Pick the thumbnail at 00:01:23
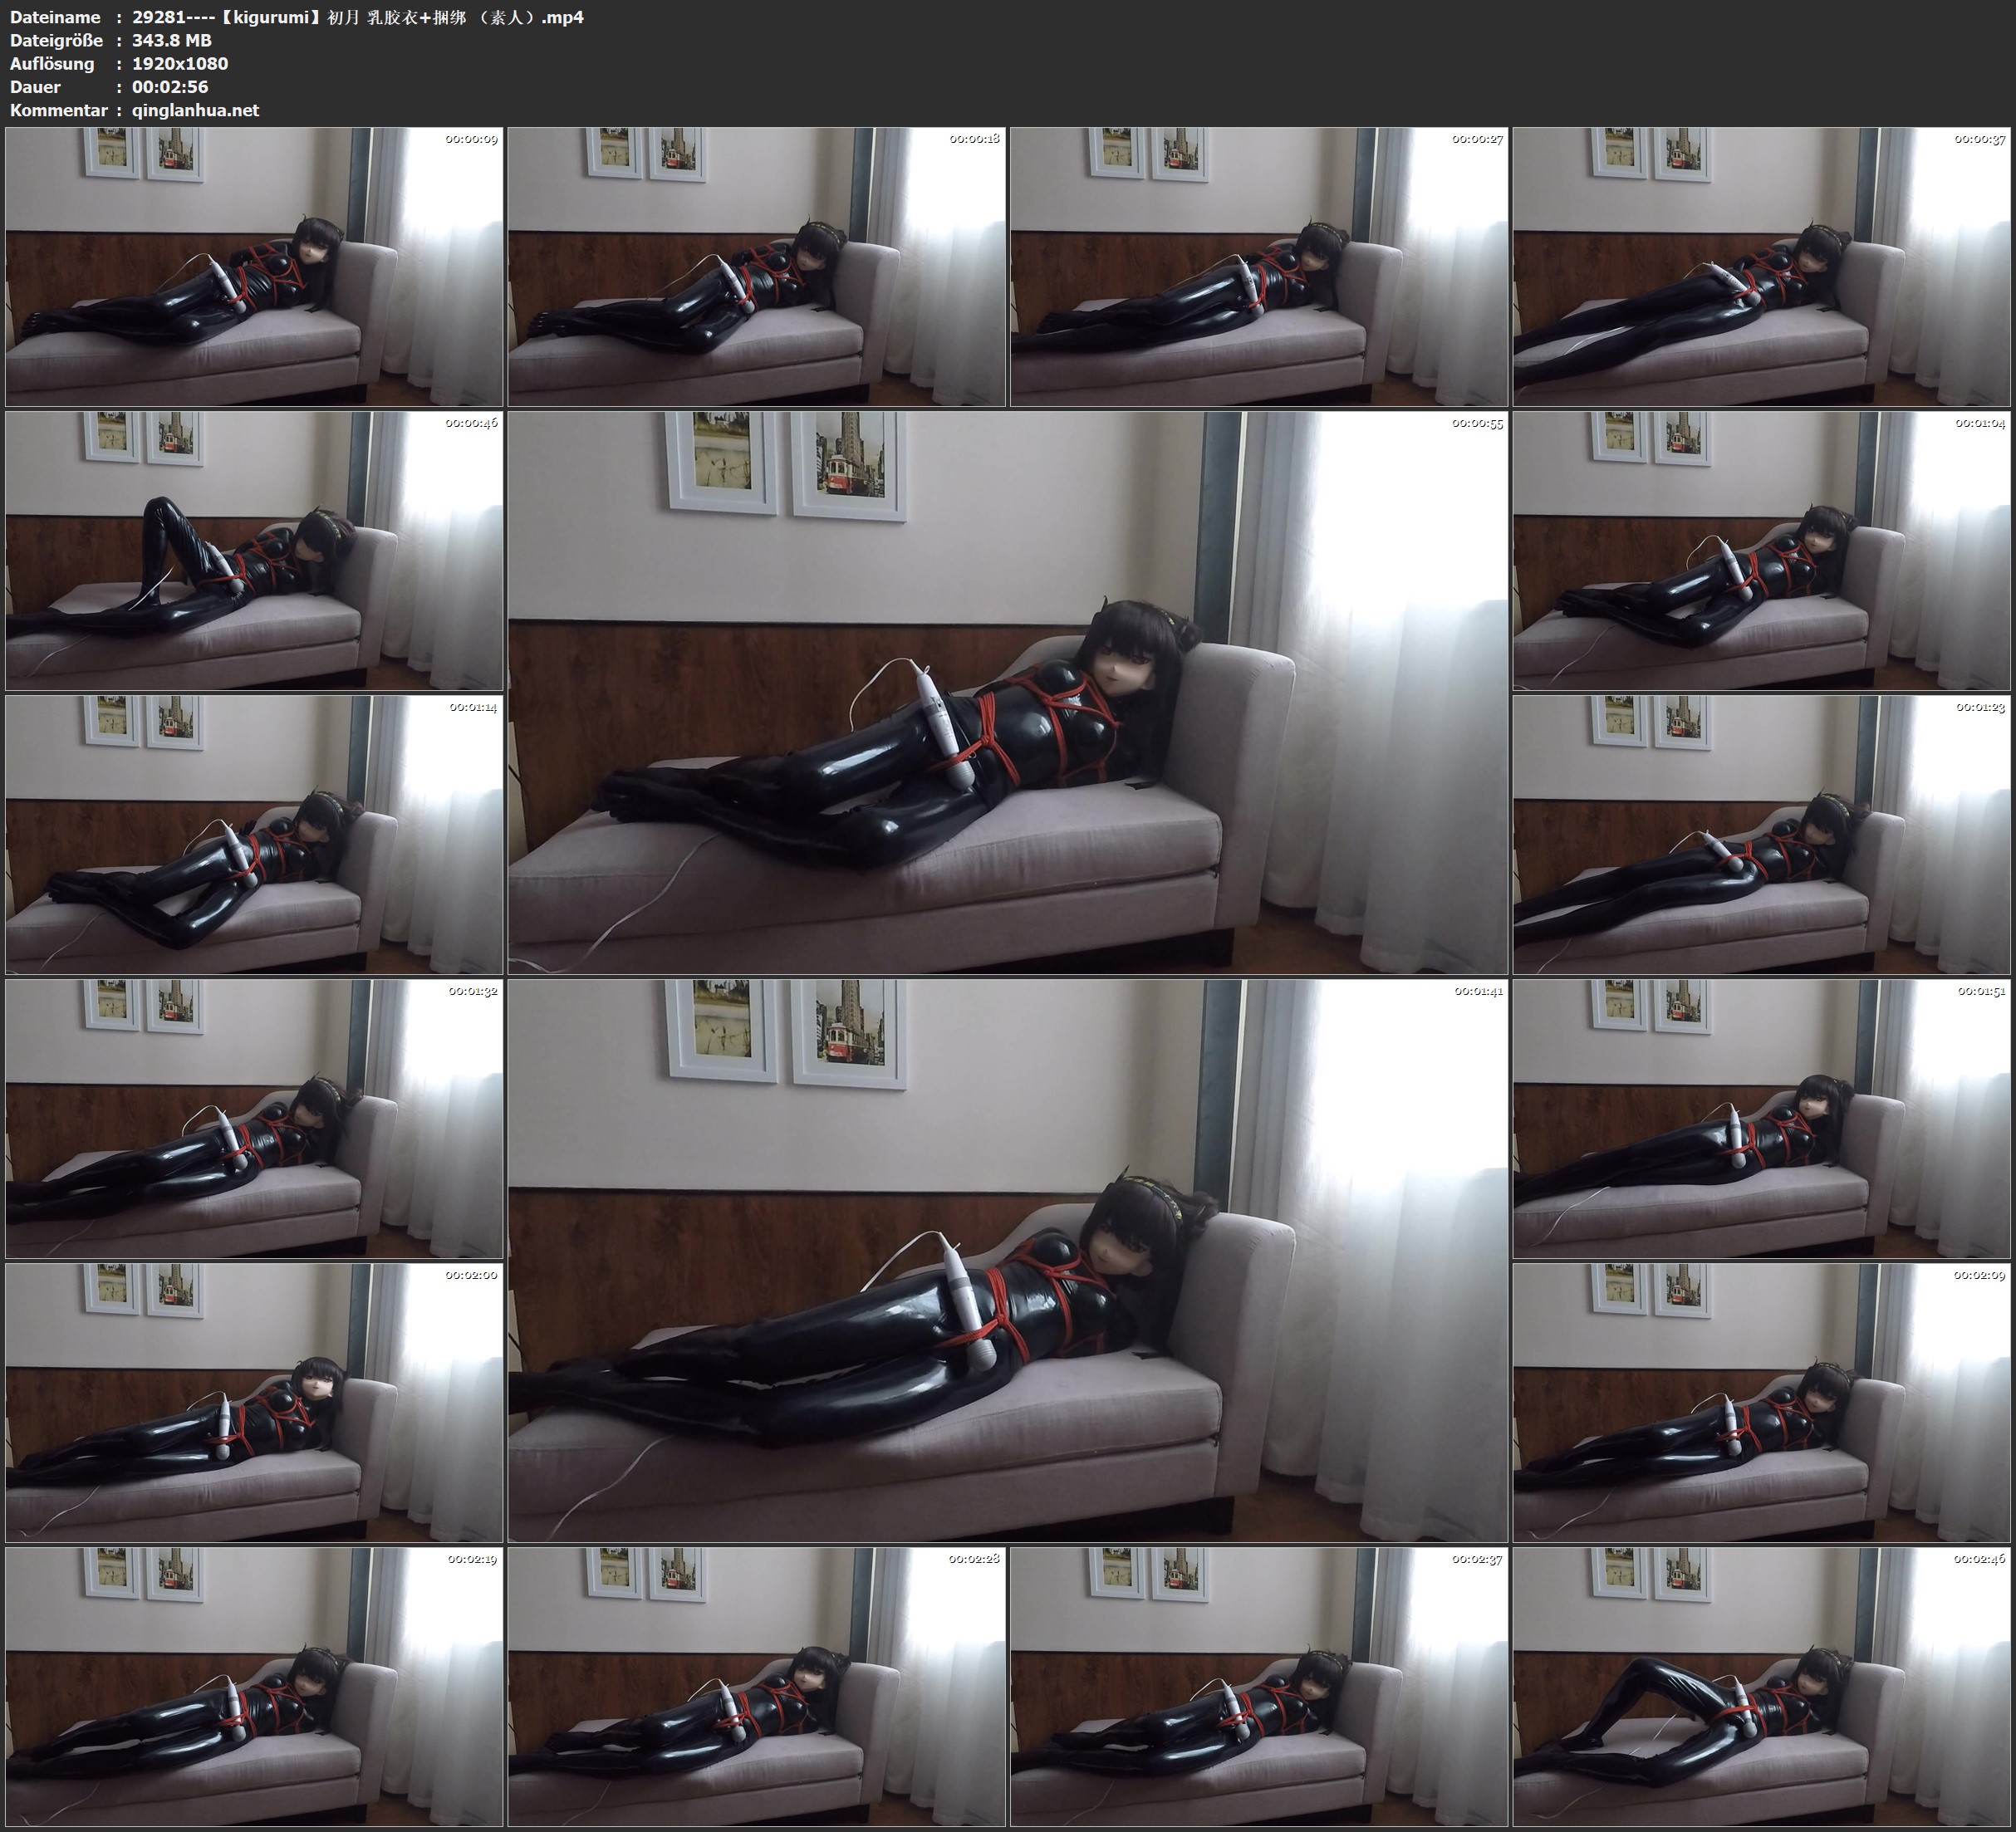 pos(1762,834)
